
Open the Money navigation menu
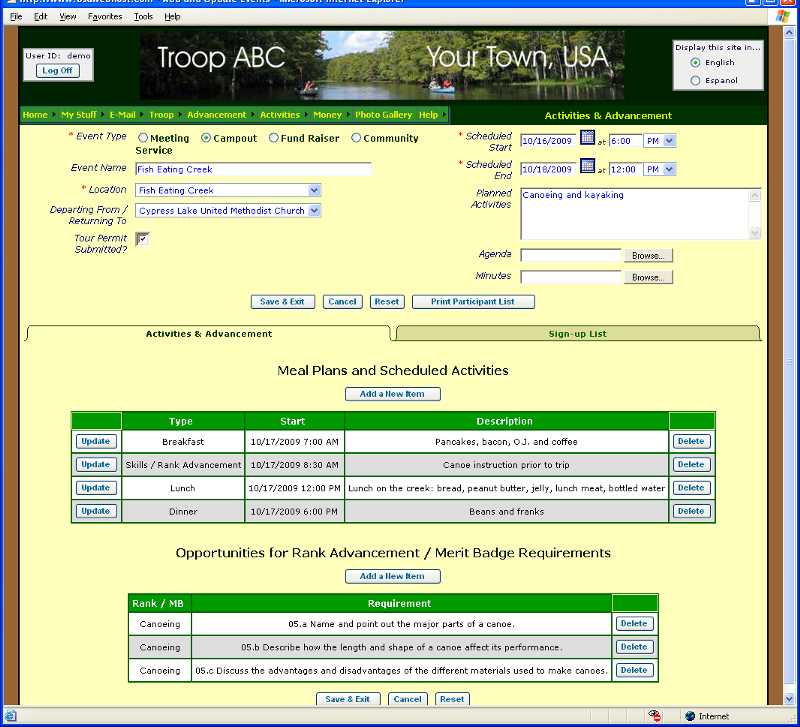328,115
